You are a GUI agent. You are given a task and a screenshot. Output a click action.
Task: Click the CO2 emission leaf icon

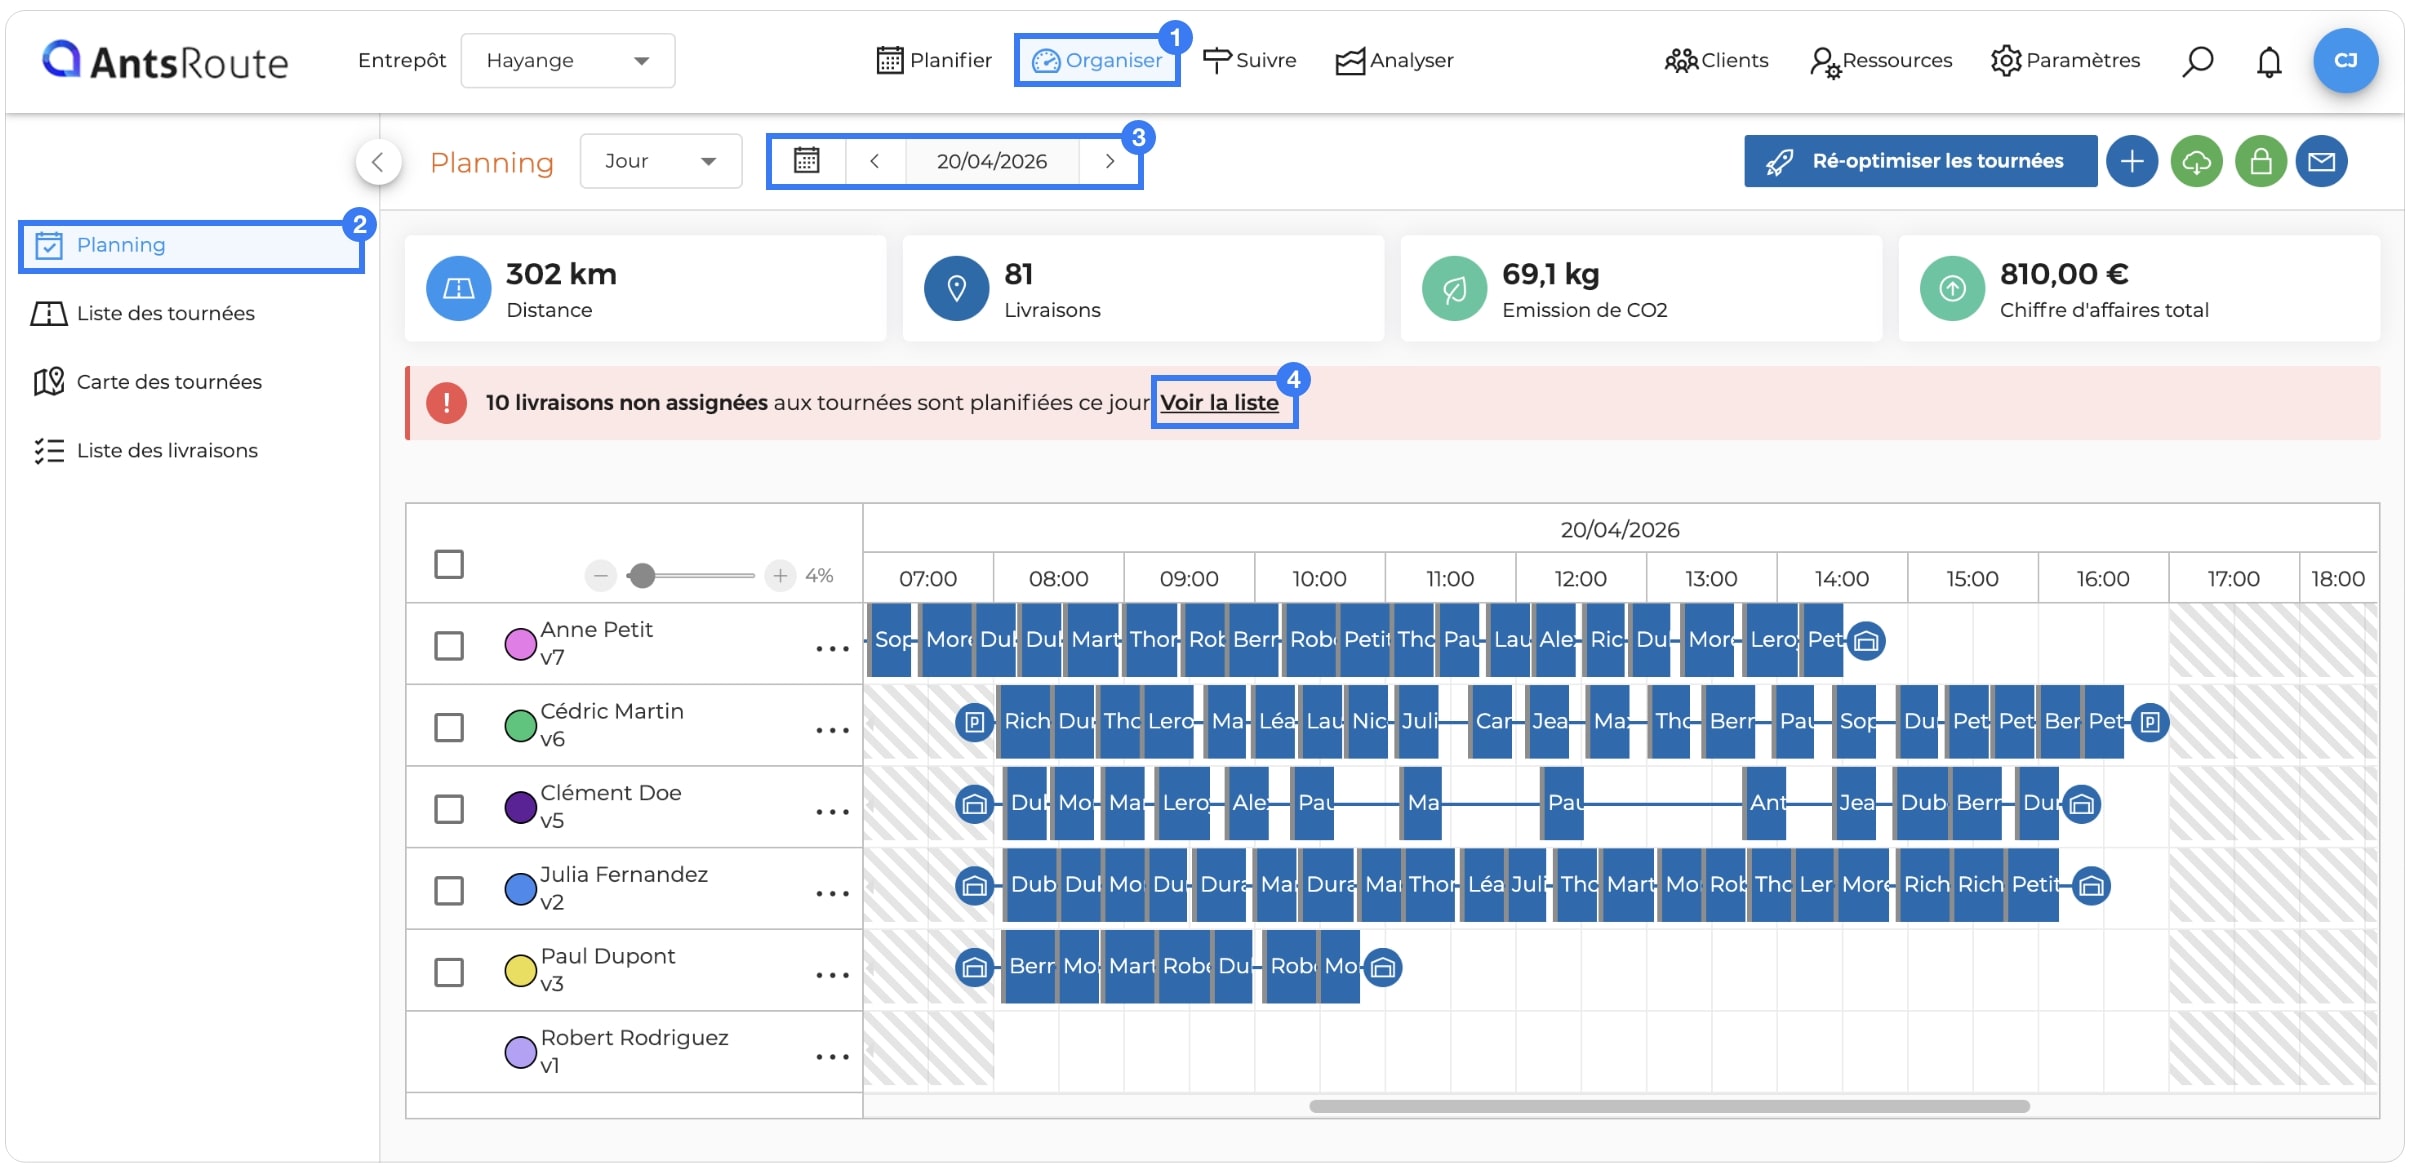1454,288
